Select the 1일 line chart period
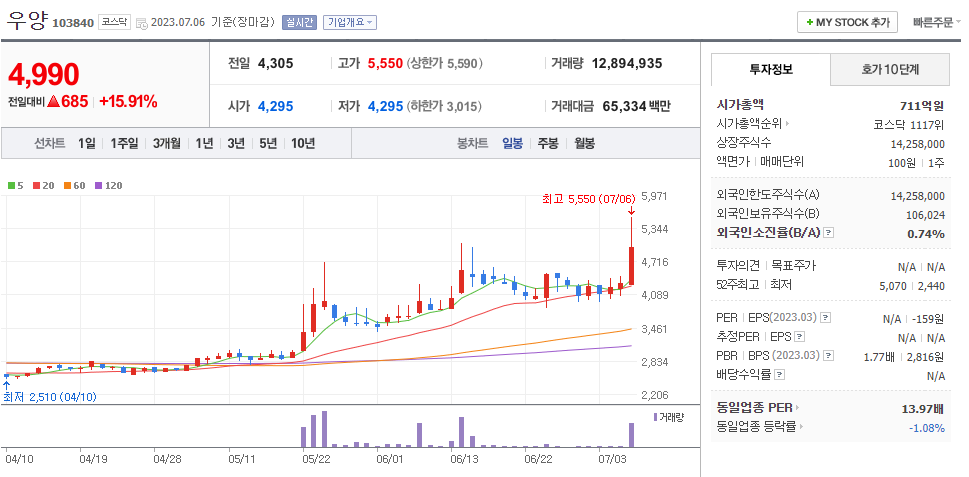The image size is (969, 477). tap(87, 143)
